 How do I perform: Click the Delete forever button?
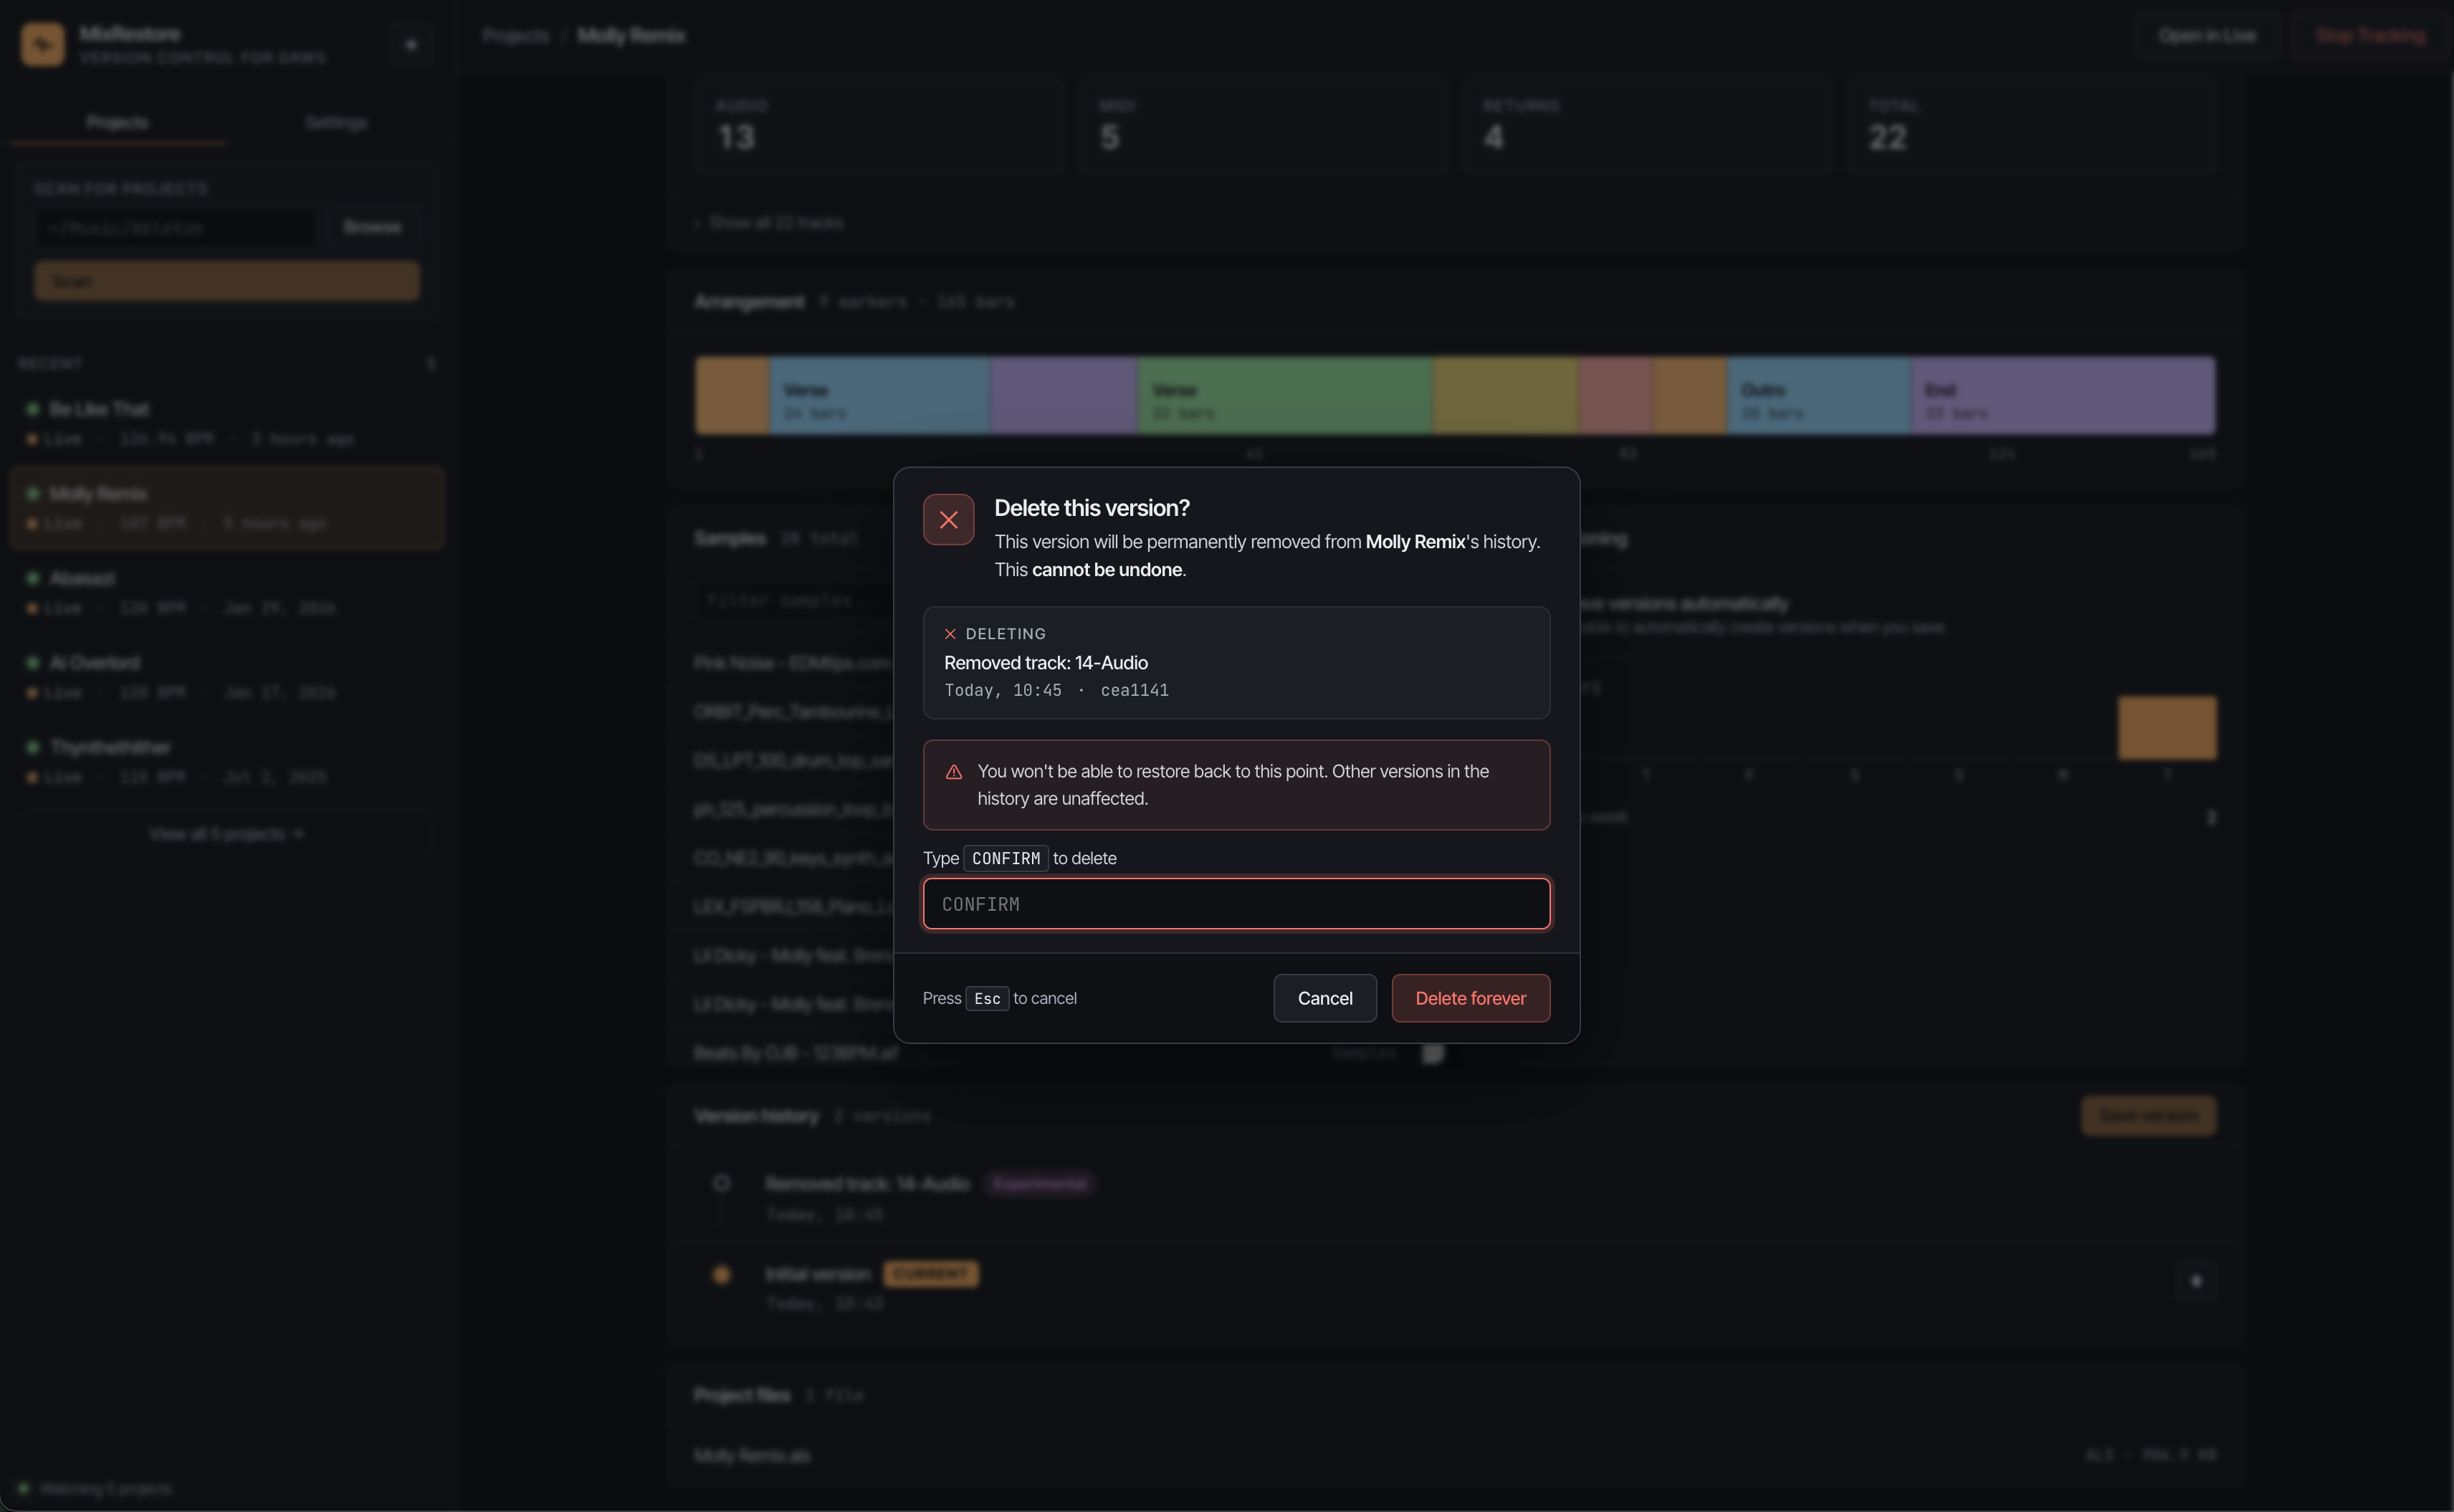pyautogui.click(x=1470, y=999)
